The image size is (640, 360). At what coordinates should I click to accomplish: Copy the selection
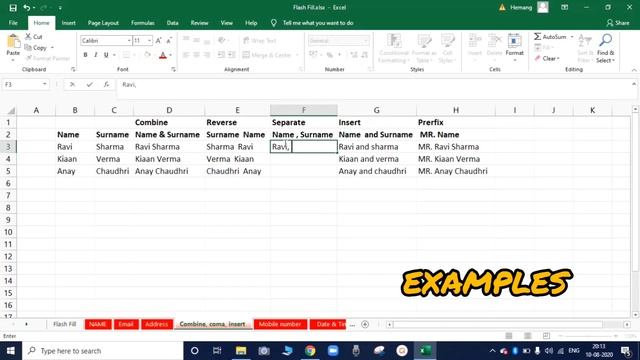36,48
